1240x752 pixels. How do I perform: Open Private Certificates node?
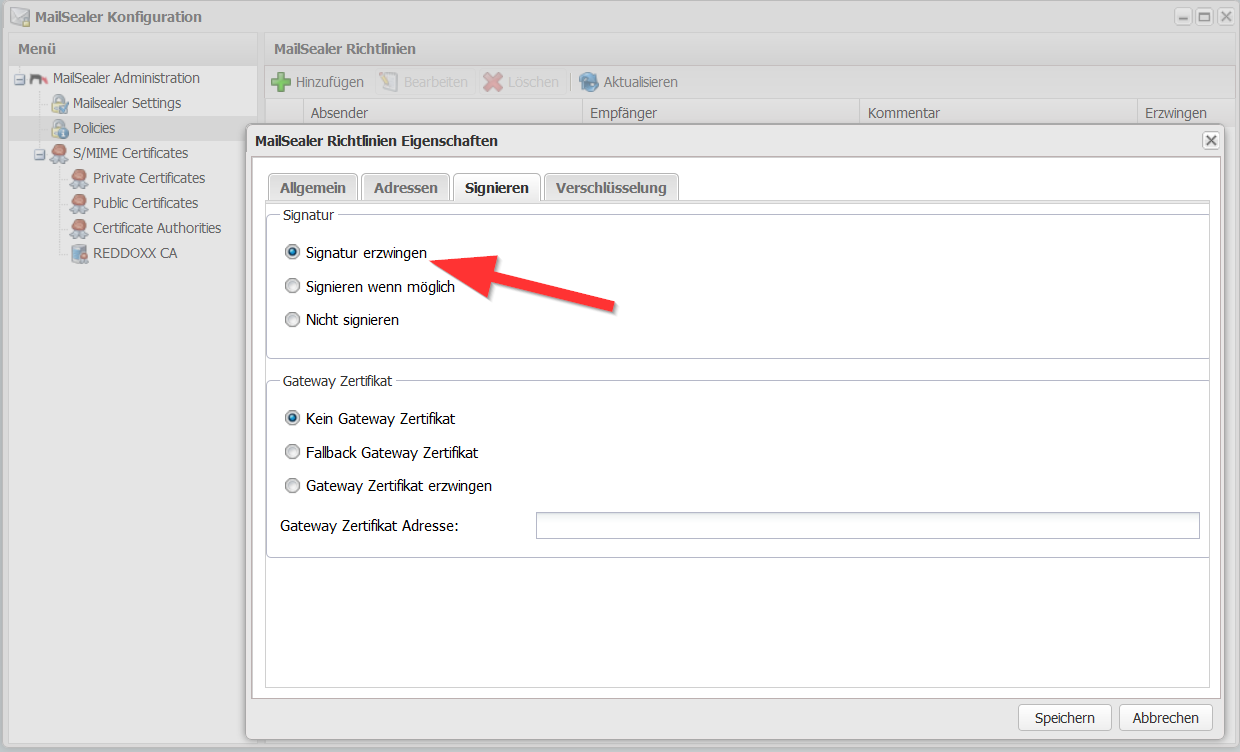pos(148,178)
